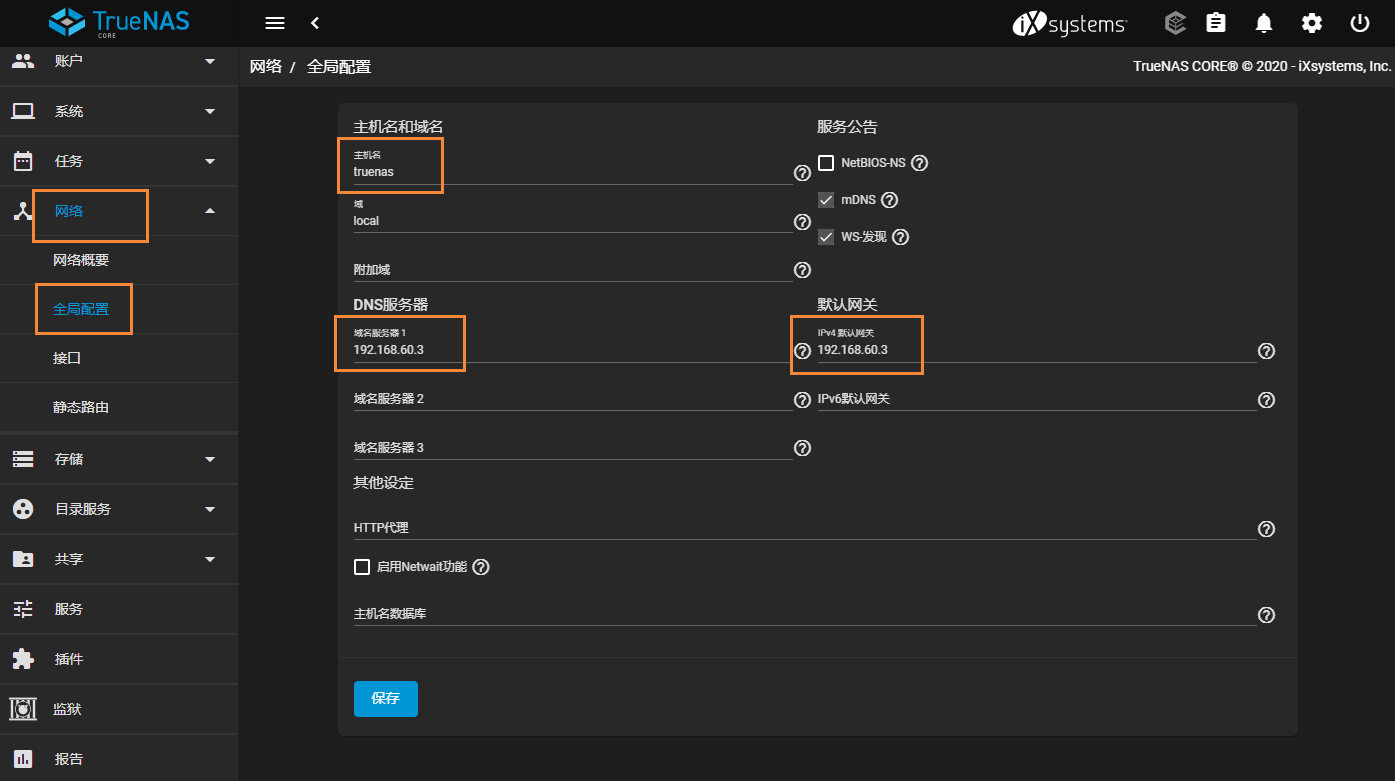Click help icon beside WS-发现
1395x781 pixels.
pos(900,237)
